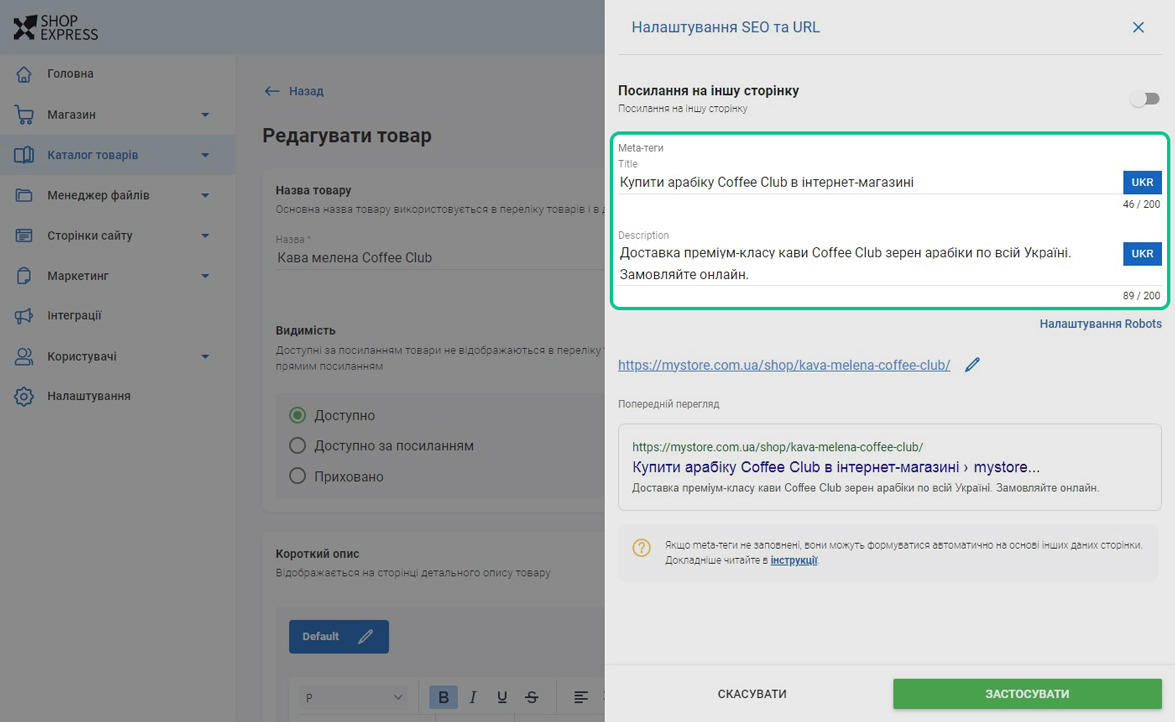
Task: Click the pages icon for Сторінки сайту
Action: tap(24, 235)
